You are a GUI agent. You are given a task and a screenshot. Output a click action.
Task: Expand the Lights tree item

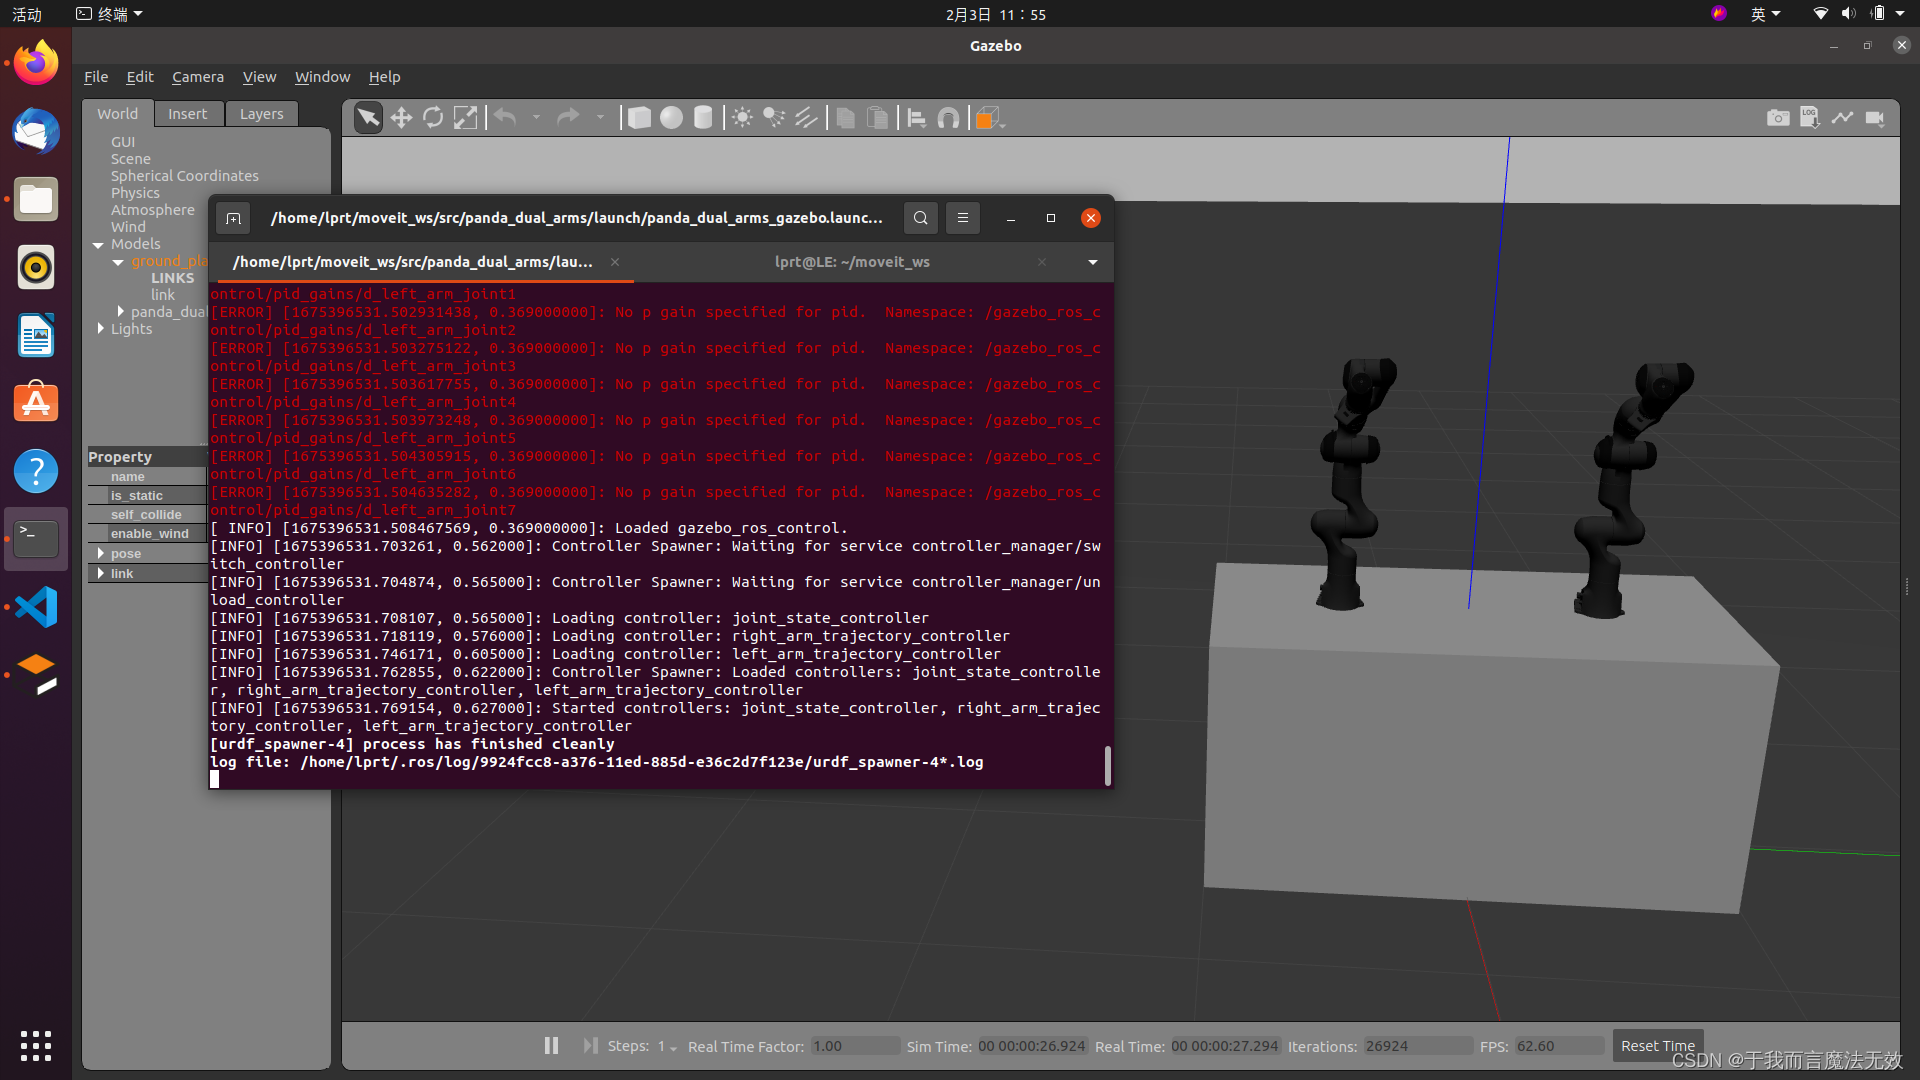tap(101, 328)
